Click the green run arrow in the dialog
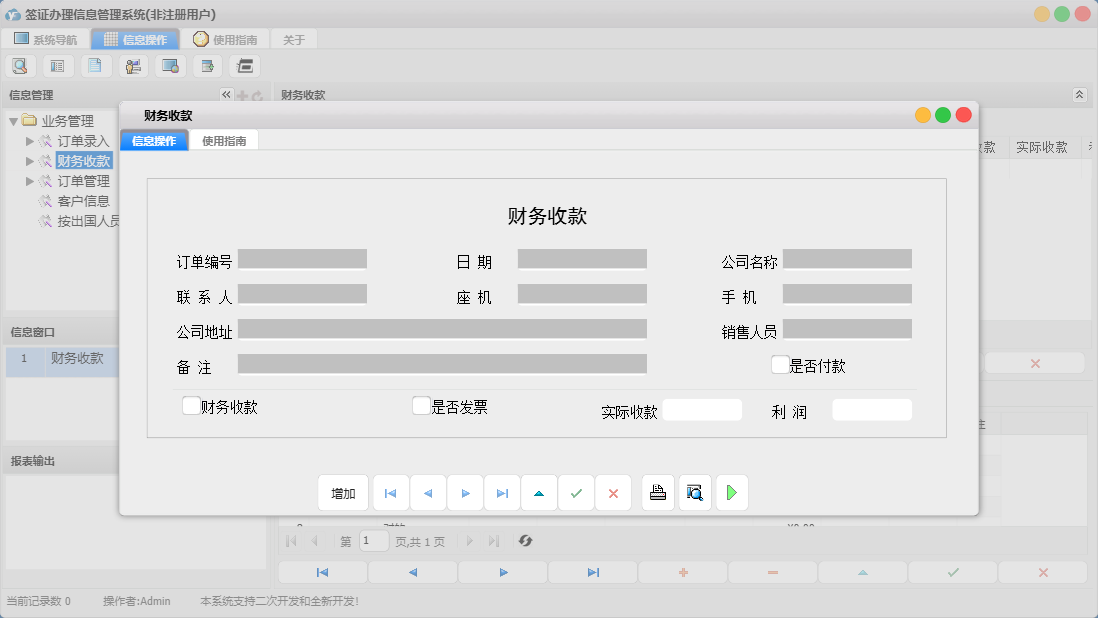The width and height of the screenshot is (1098, 618). pos(731,492)
